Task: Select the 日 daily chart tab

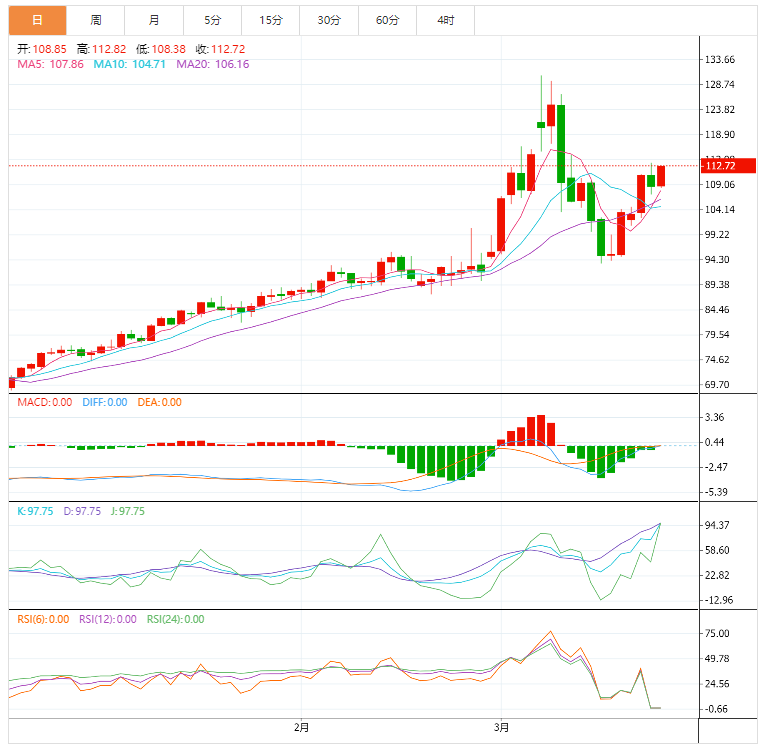Action: tap(37, 20)
